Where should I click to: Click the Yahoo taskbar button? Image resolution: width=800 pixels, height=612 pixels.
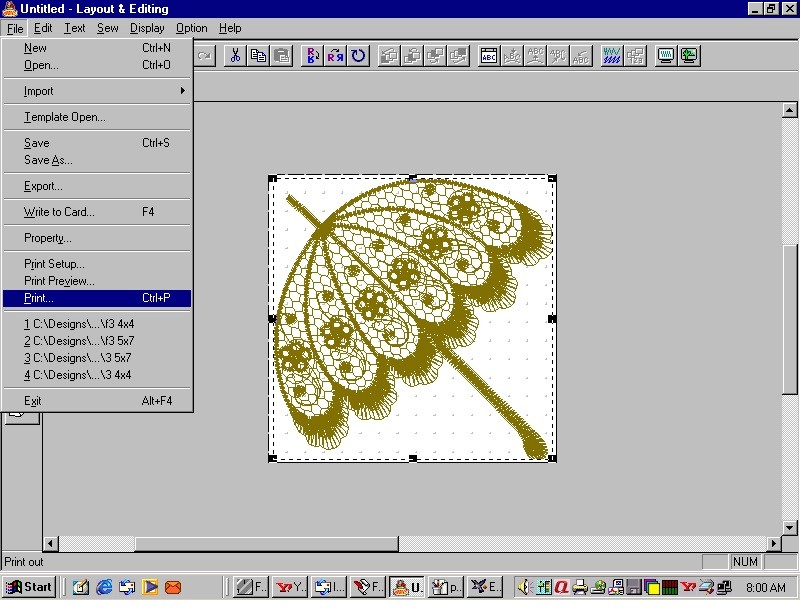(290, 588)
